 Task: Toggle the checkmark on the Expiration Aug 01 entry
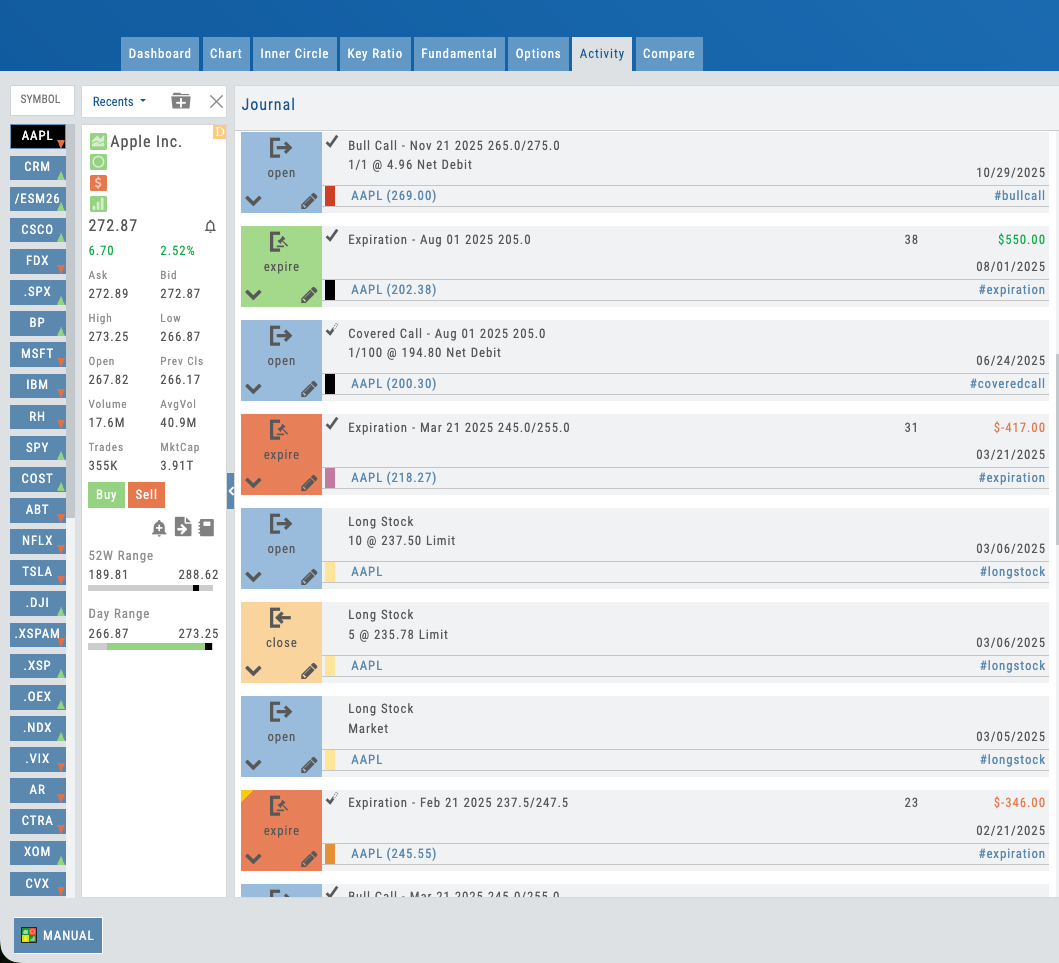point(332,237)
